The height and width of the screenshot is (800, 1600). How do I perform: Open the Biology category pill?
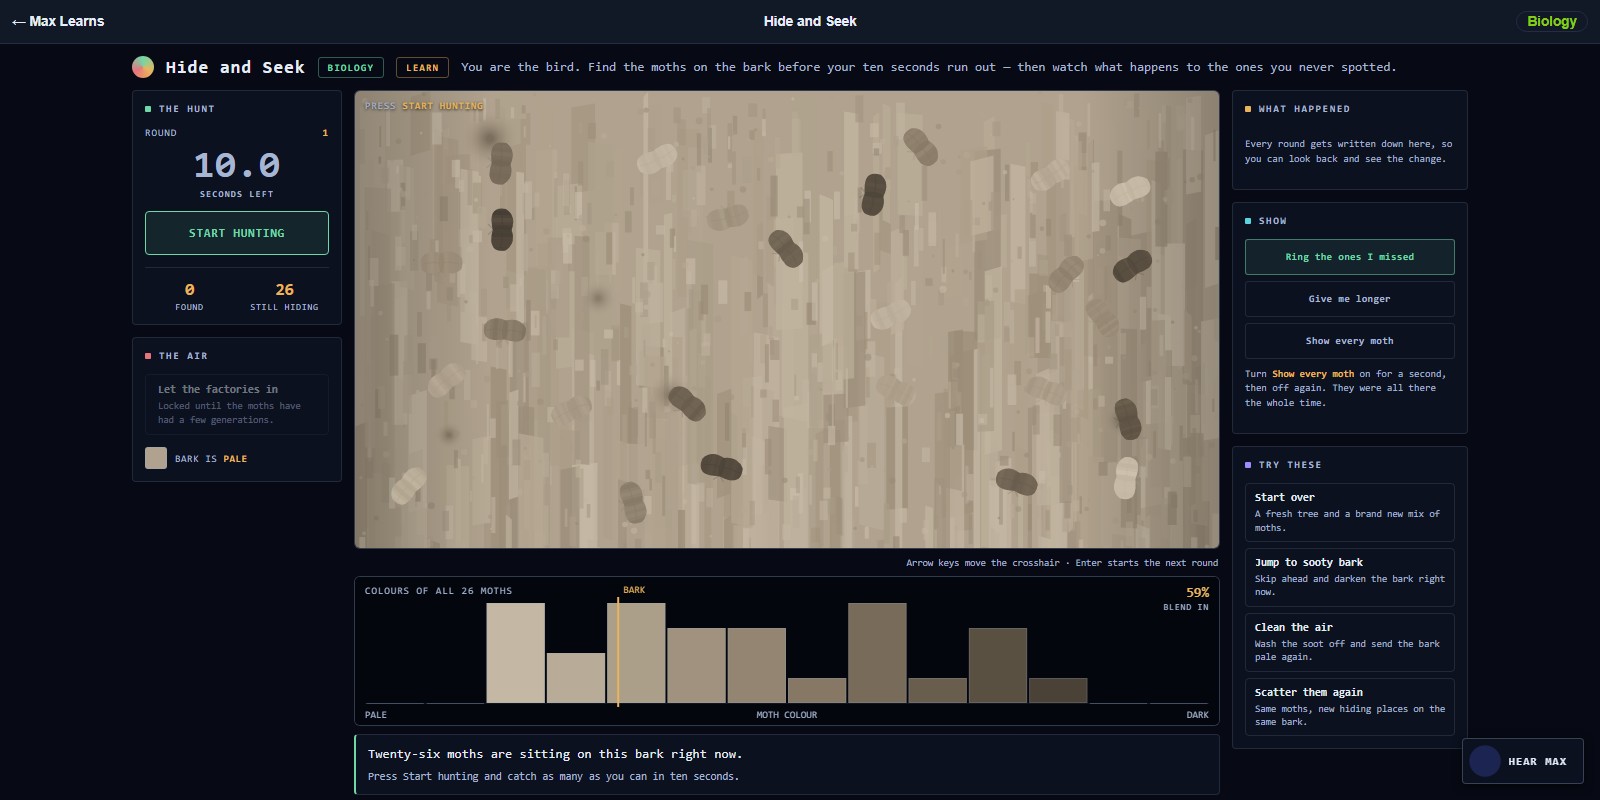click(1551, 21)
